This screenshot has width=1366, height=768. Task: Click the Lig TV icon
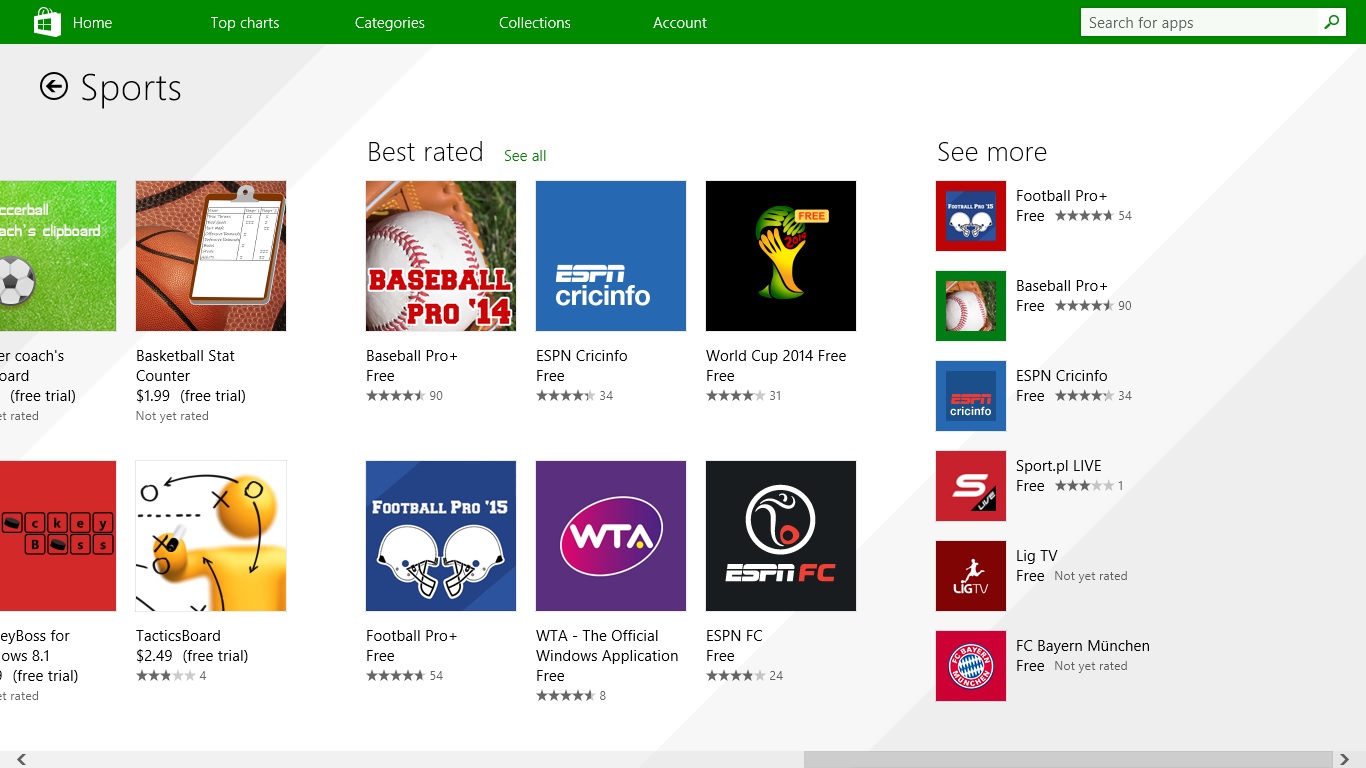click(x=971, y=576)
